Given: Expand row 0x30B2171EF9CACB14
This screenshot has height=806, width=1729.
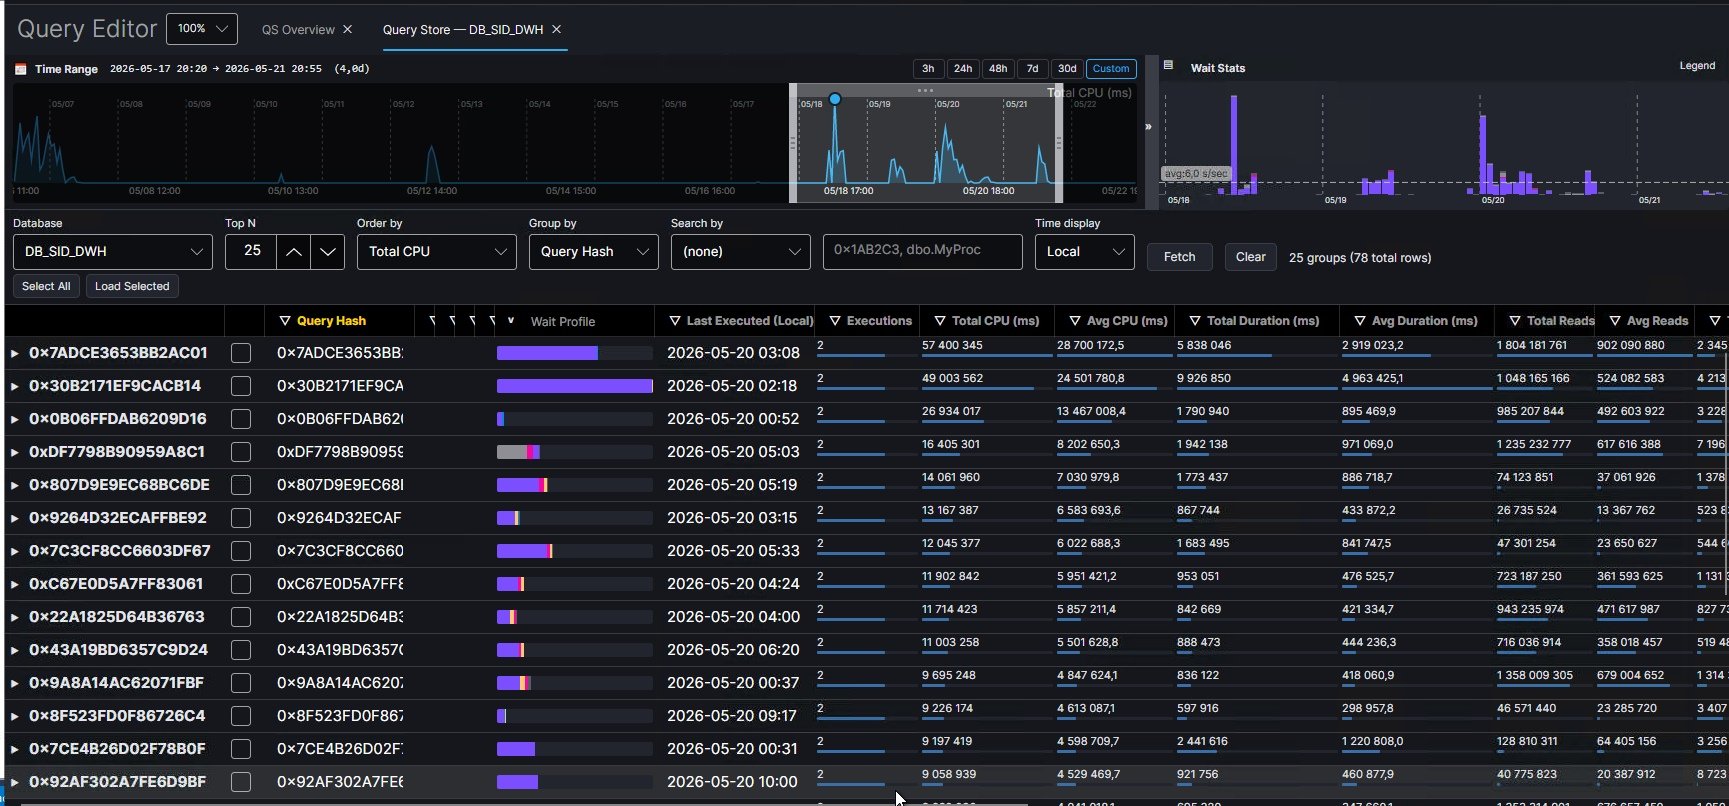Looking at the screenshot, I should click(14, 386).
